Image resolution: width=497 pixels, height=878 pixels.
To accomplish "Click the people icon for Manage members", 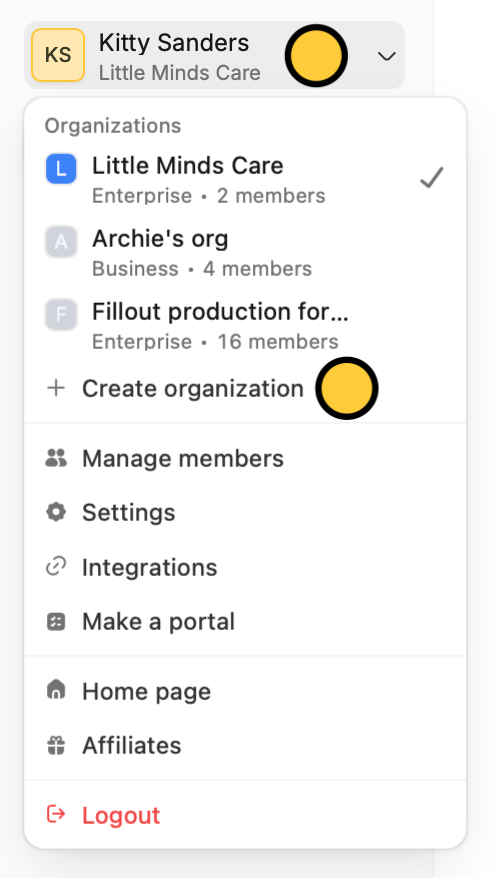I will pos(56,459).
